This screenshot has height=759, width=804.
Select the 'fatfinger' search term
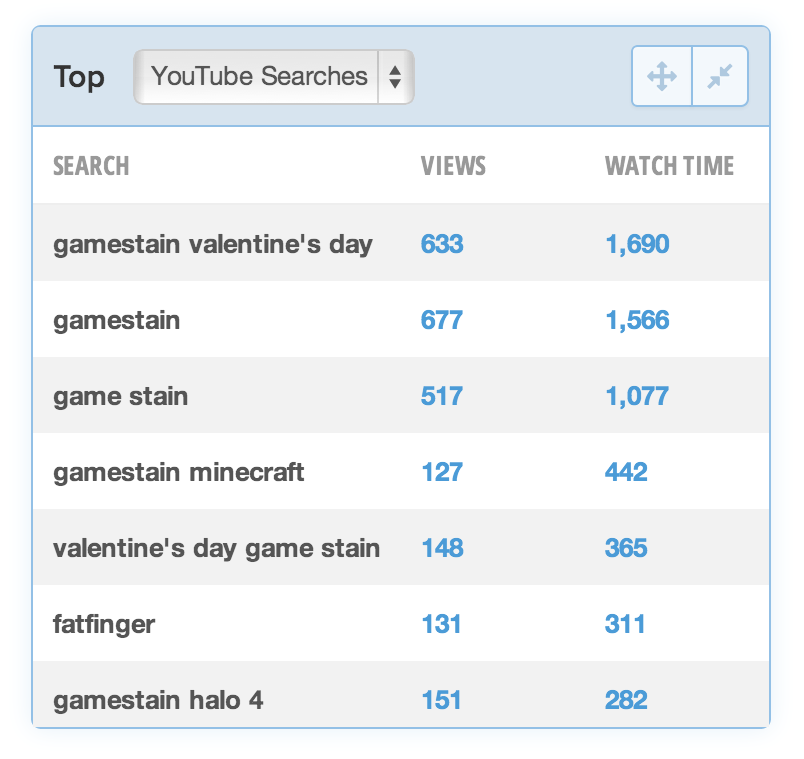coord(104,624)
